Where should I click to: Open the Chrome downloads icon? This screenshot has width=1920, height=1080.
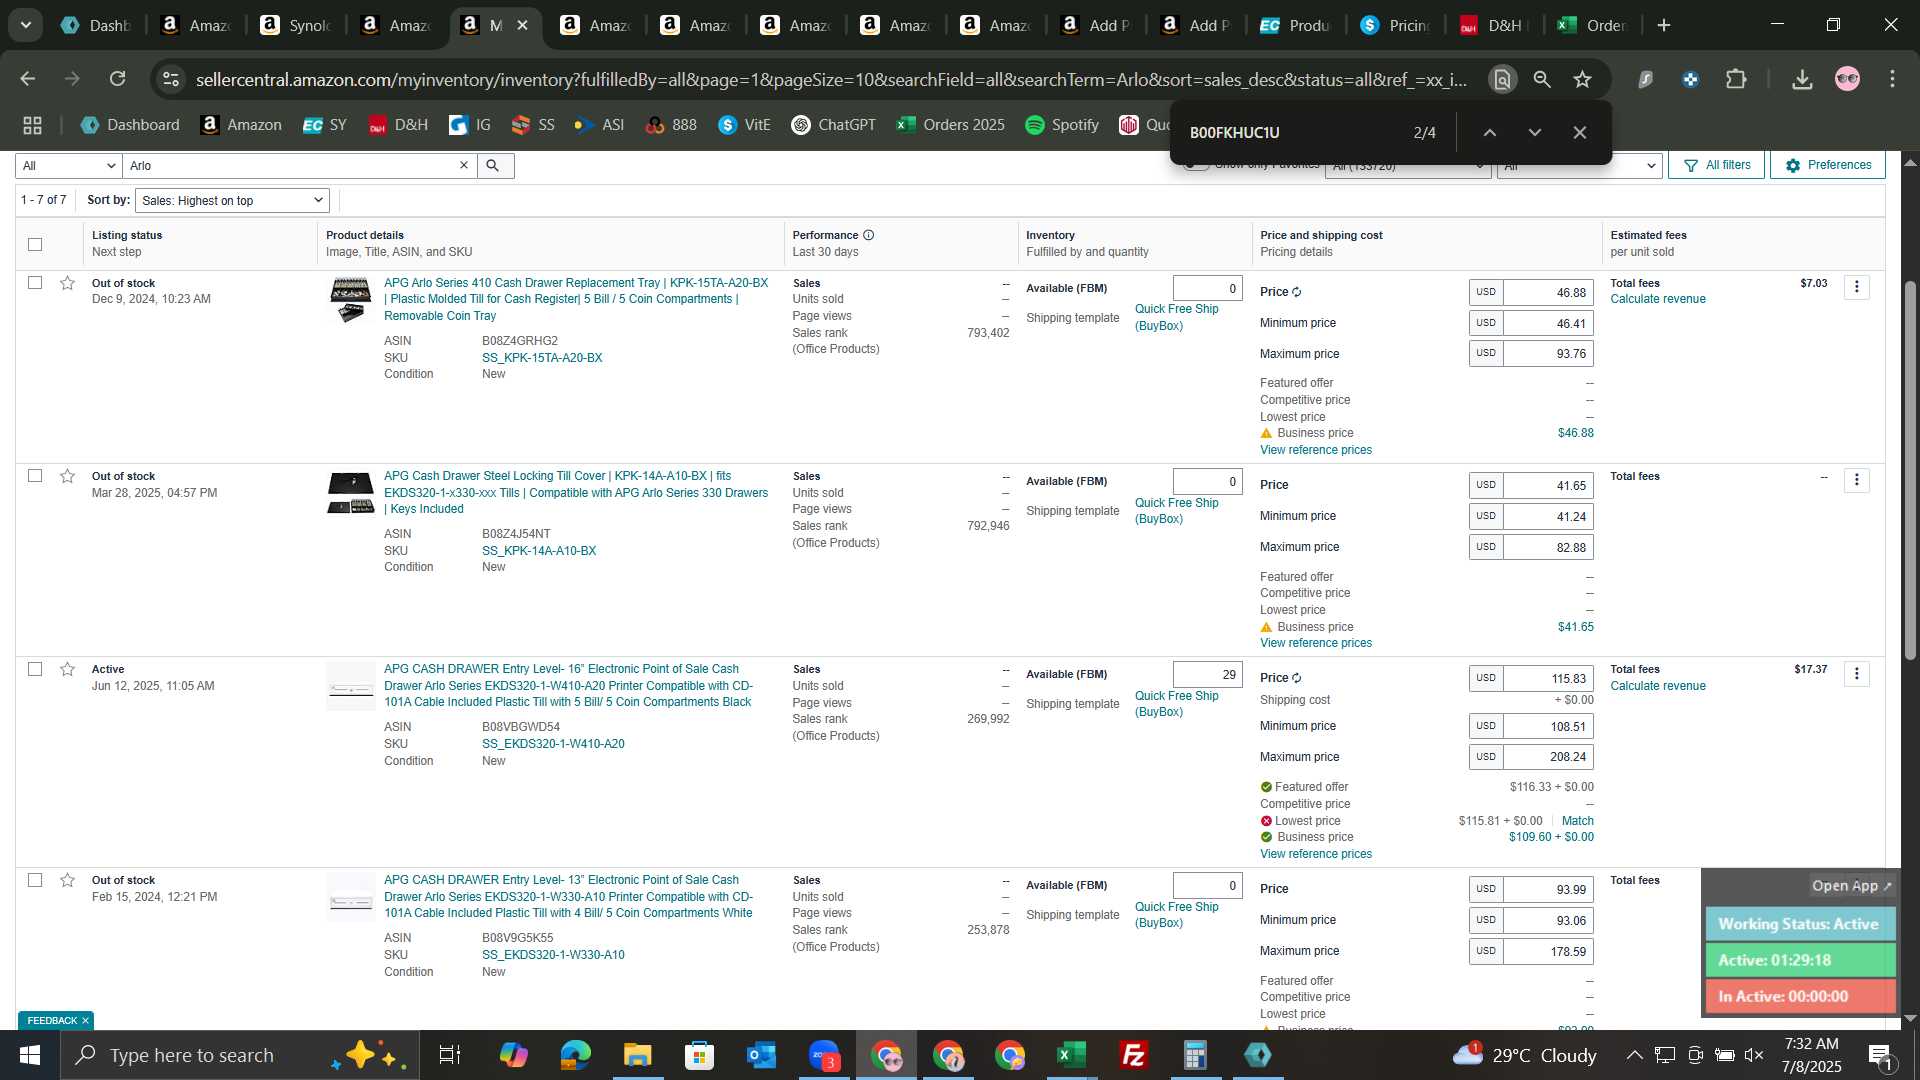(x=1802, y=79)
